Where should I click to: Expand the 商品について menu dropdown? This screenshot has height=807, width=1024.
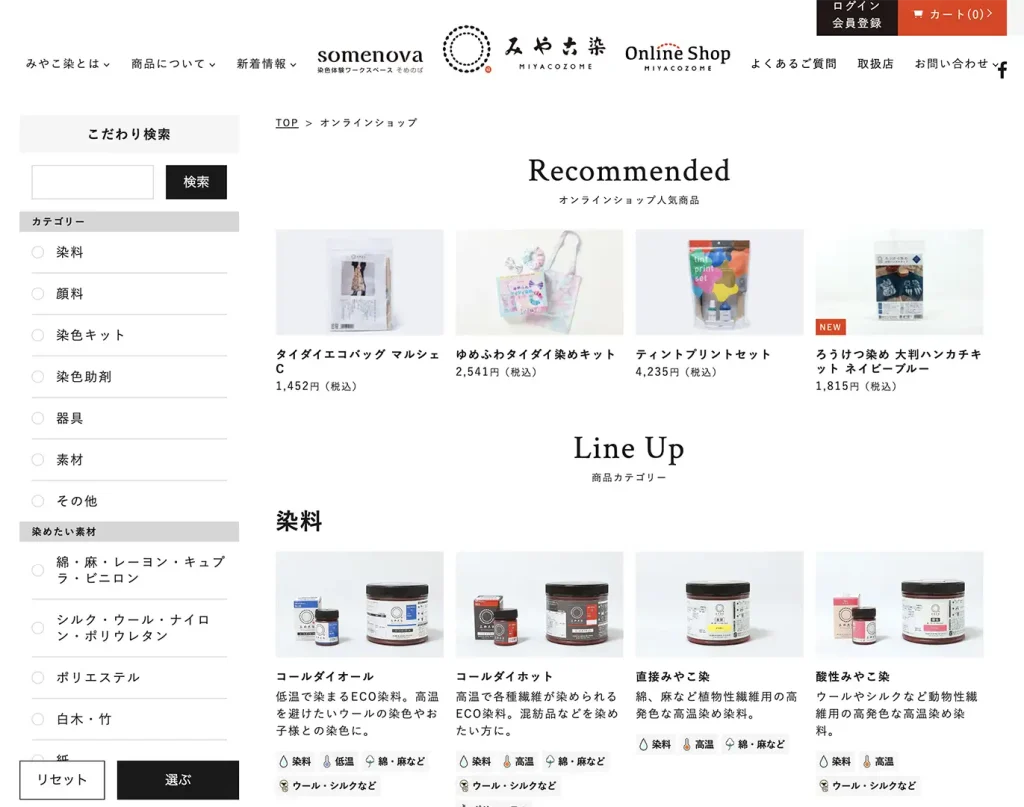pos(173,63)
